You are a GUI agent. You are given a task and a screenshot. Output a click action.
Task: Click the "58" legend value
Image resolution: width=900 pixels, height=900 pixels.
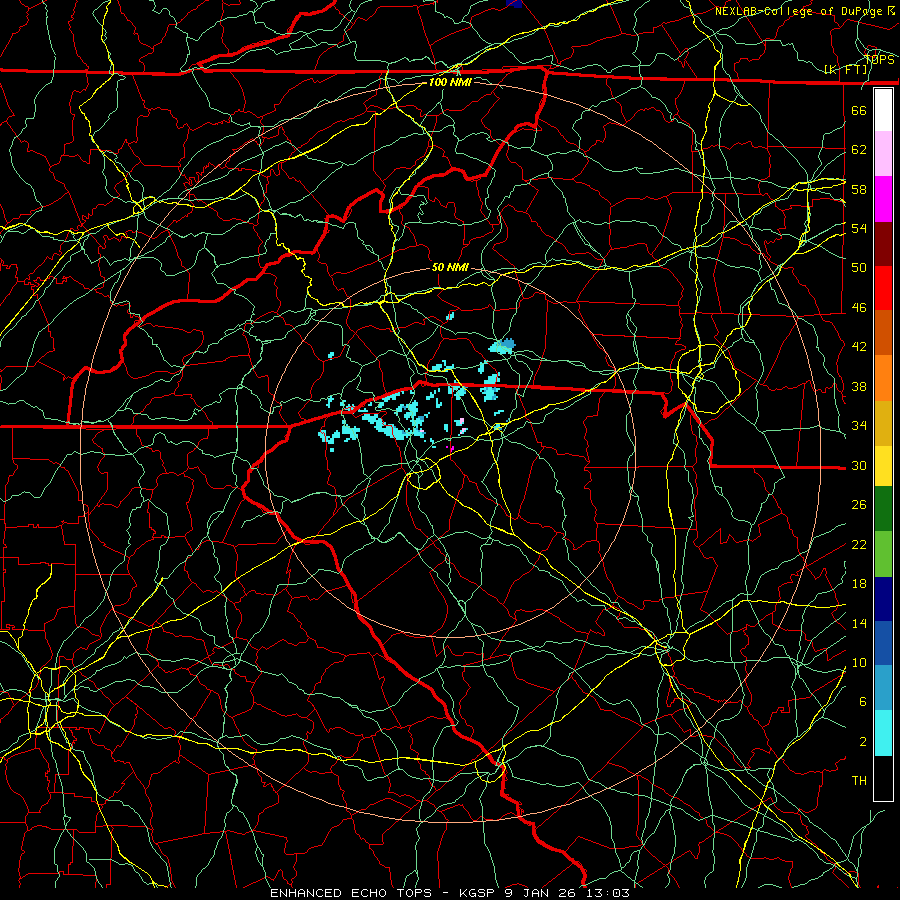pyautogui.click(x=859, y=189)
